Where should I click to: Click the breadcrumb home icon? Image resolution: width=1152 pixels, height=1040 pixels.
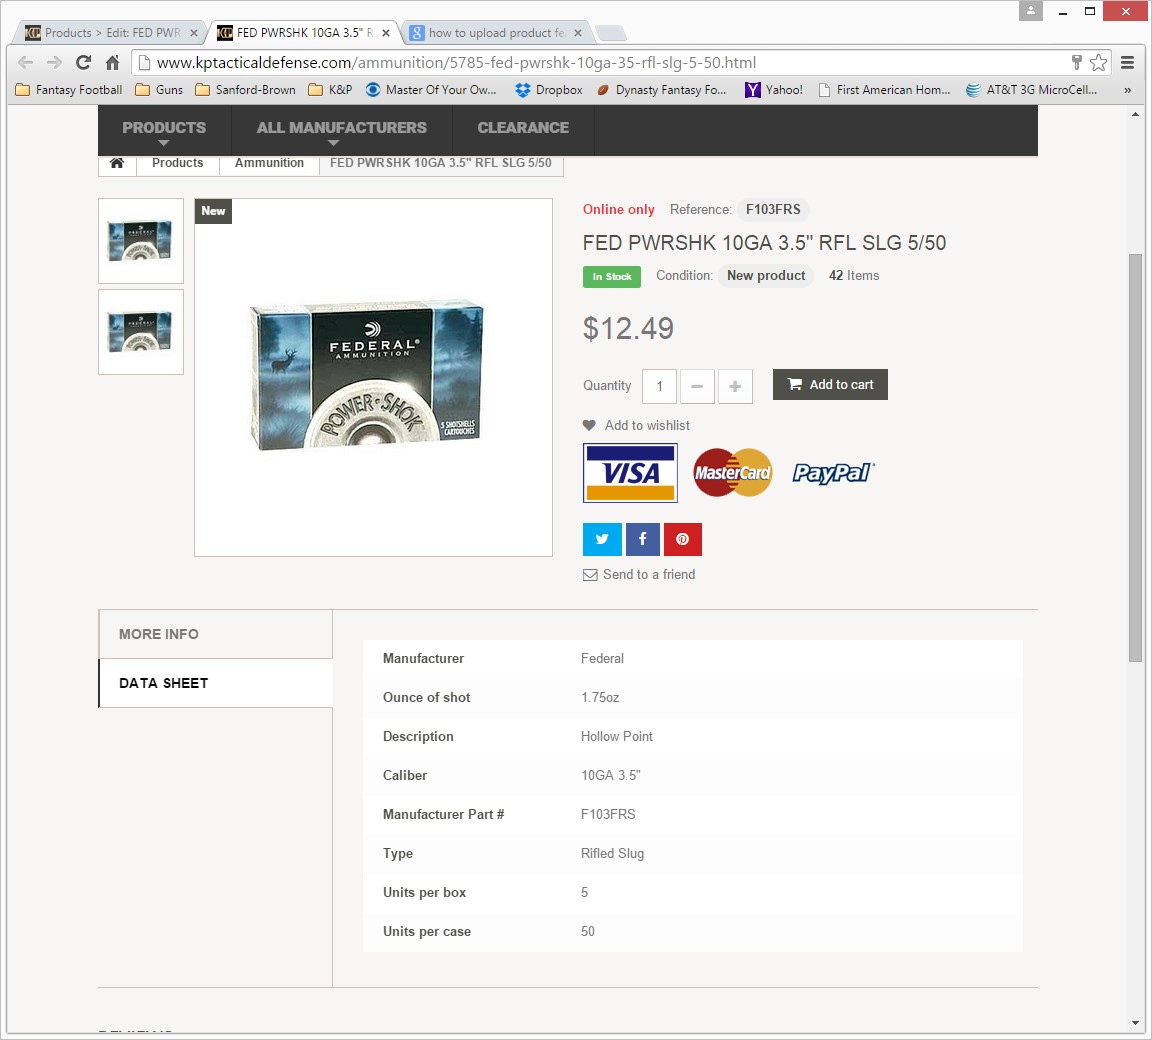(x=117, y=163)
